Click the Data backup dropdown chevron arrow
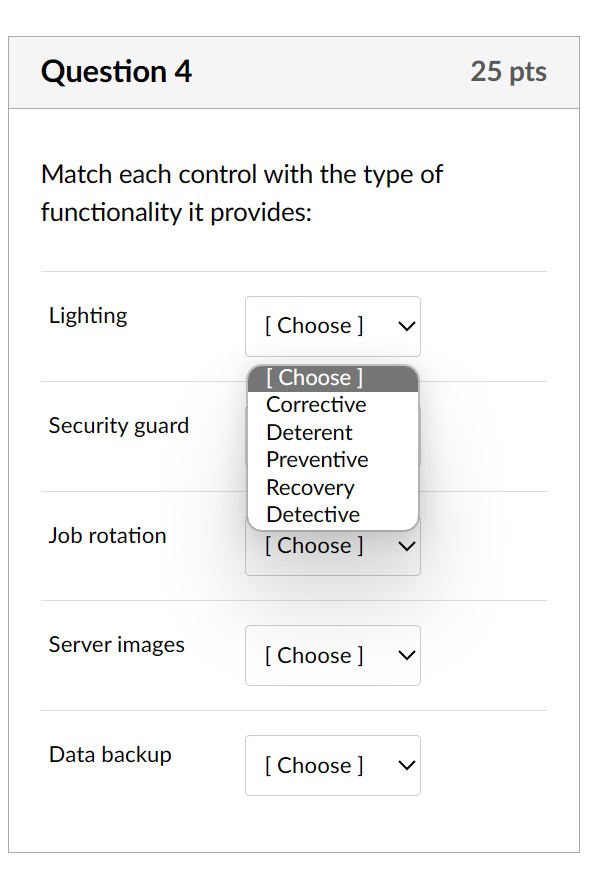Image resolution: width=595 pixels, height=883 pixels. click(x=404, y=765)
